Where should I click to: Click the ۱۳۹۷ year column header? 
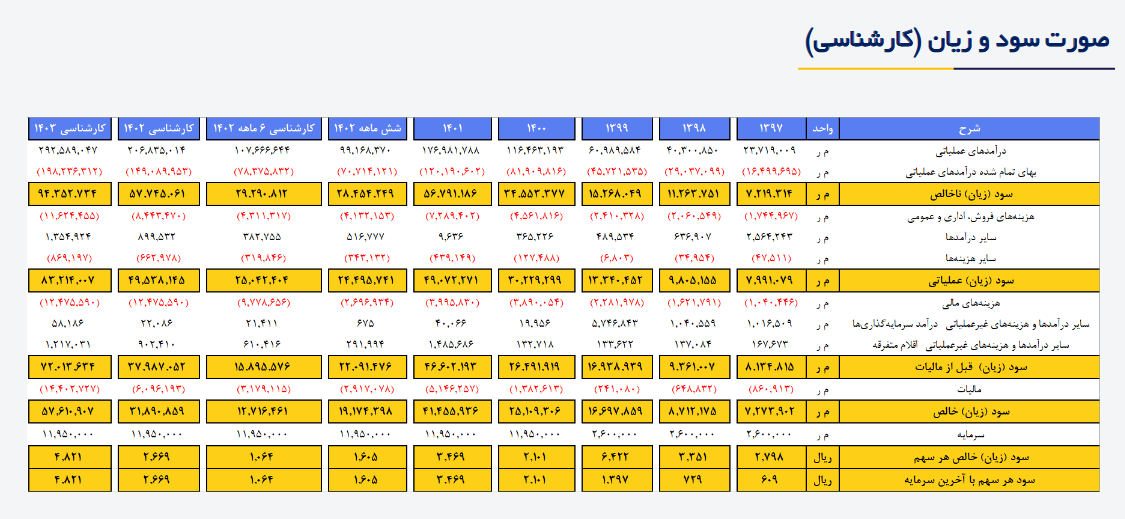coord(770,128)
